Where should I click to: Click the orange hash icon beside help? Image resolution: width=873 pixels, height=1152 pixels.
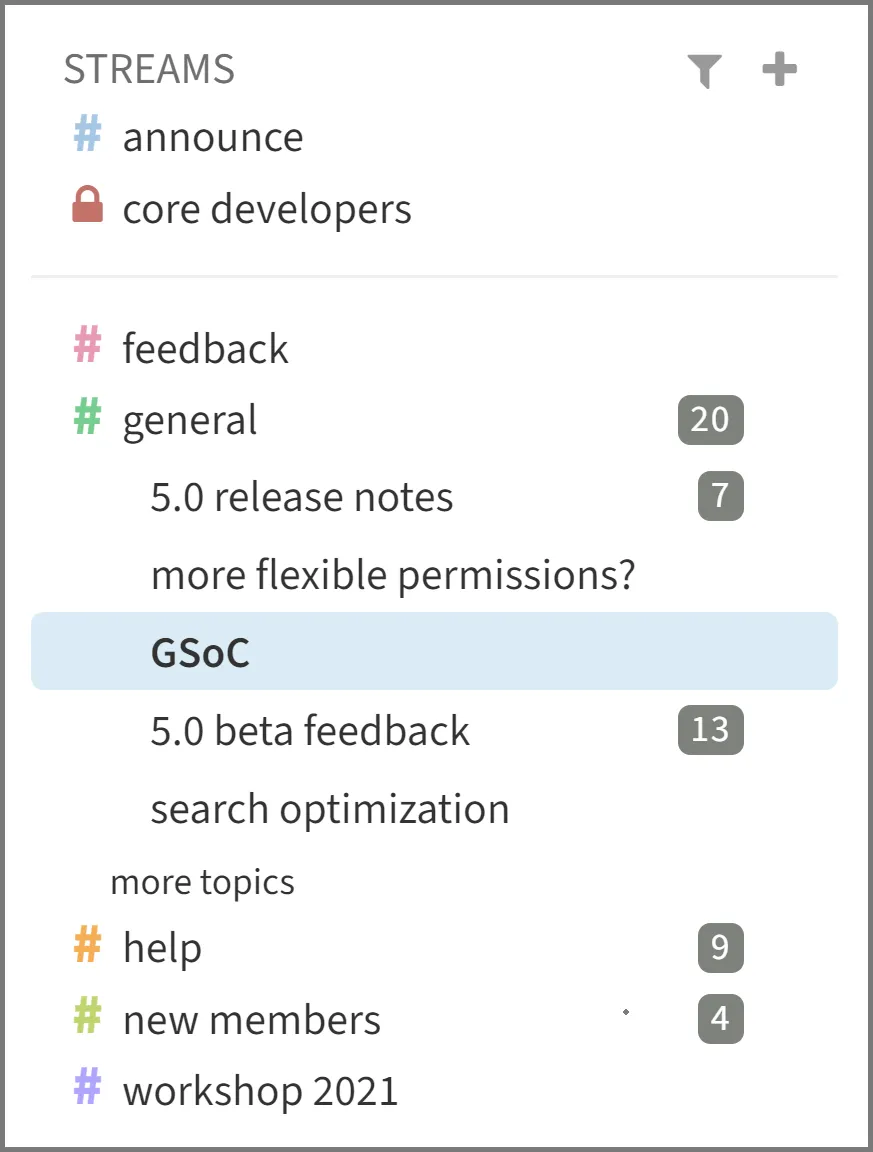pyautogui.click(x=88, y=945)
